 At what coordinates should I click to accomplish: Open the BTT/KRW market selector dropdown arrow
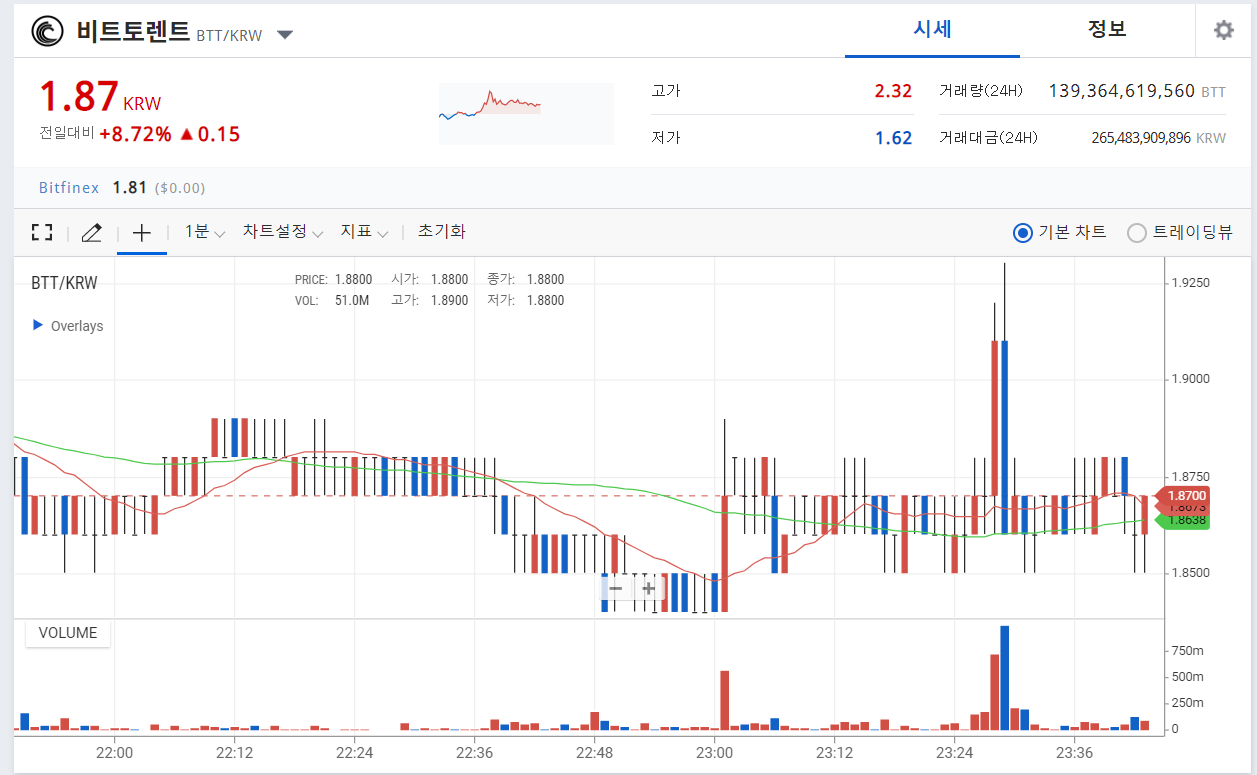coord(285,35)
